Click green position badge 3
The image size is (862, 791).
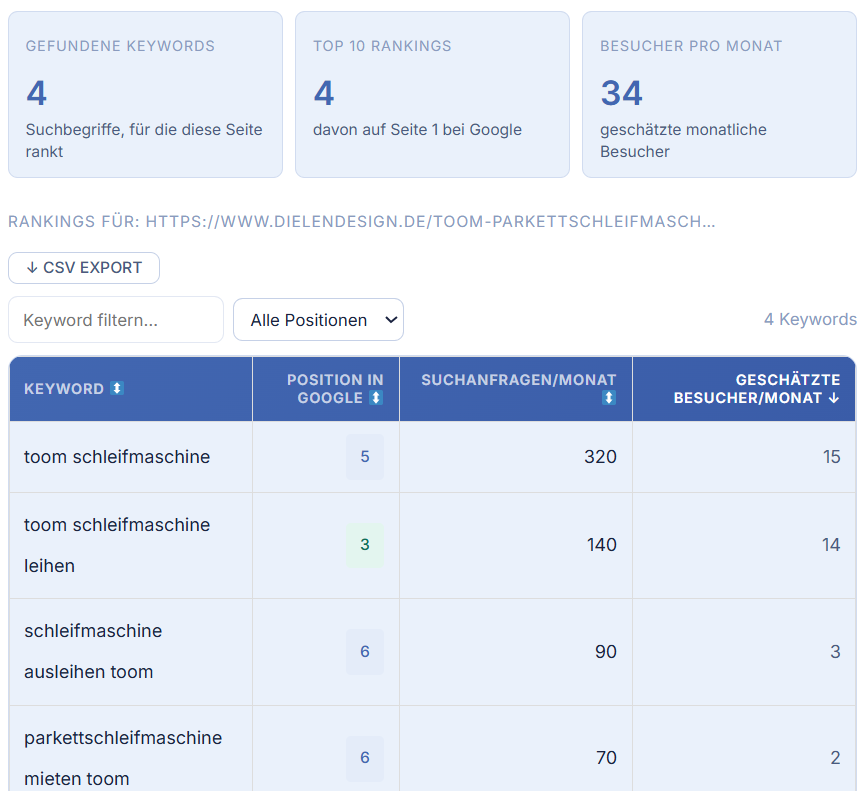click(x=365, y=545)
